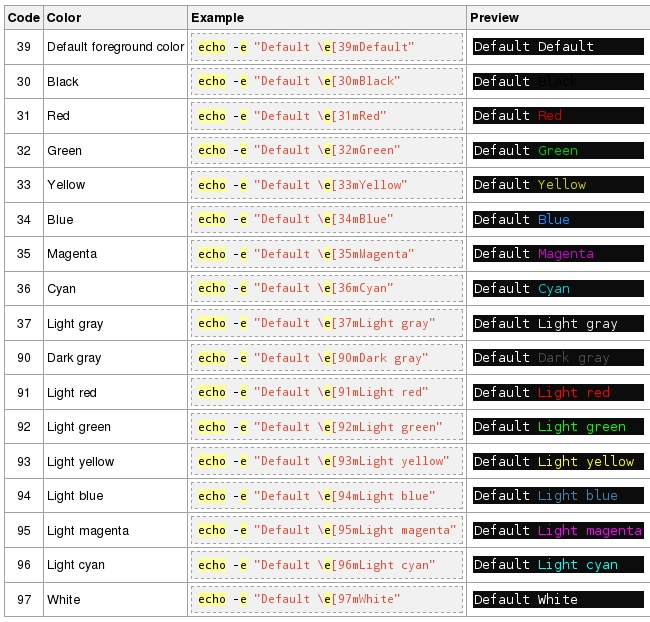
Task: Click the Color column header
Action: [115, 17]
